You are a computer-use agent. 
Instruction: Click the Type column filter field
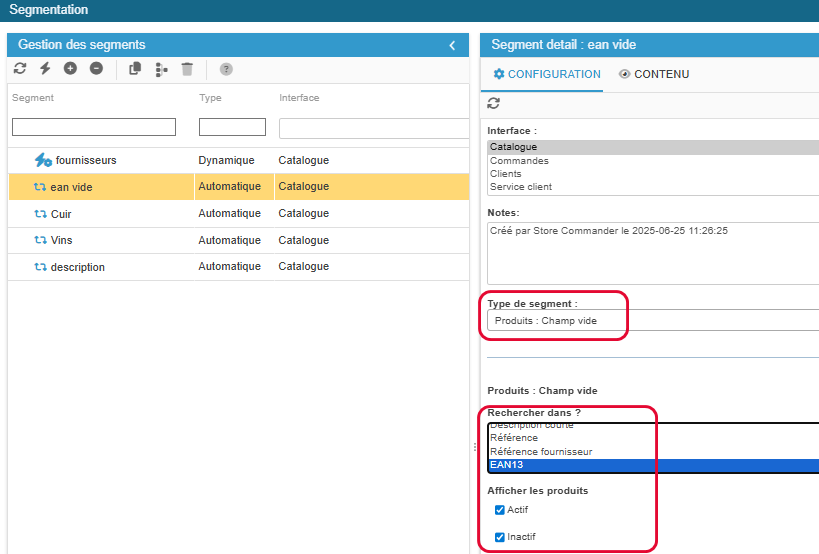tap(232, 127)
